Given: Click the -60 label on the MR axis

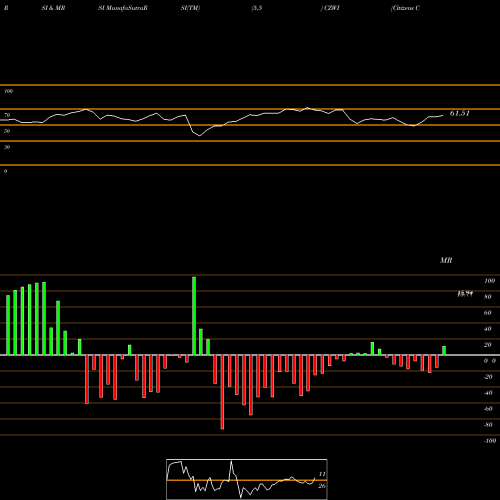Looking at the screenshot, I should coord(488,409).
